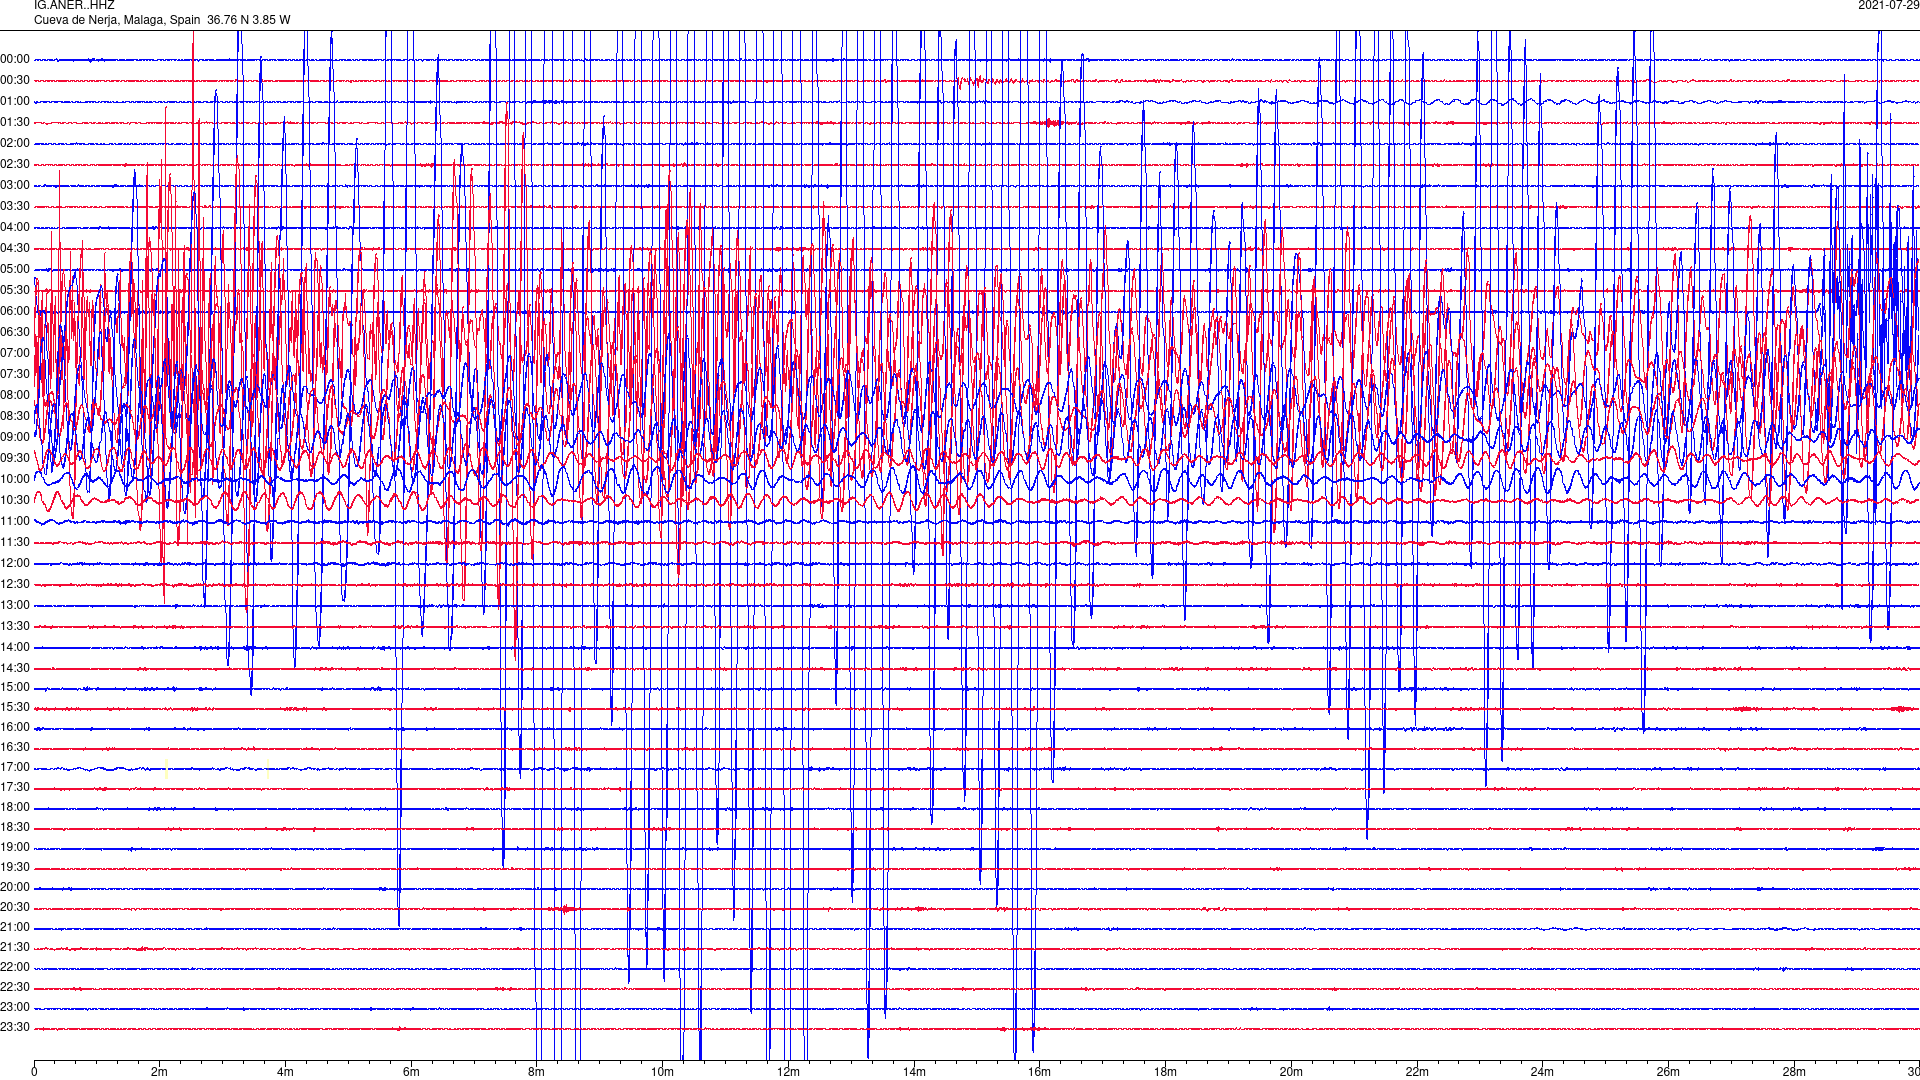Select the 22:00 trace time label

point(15,968)
